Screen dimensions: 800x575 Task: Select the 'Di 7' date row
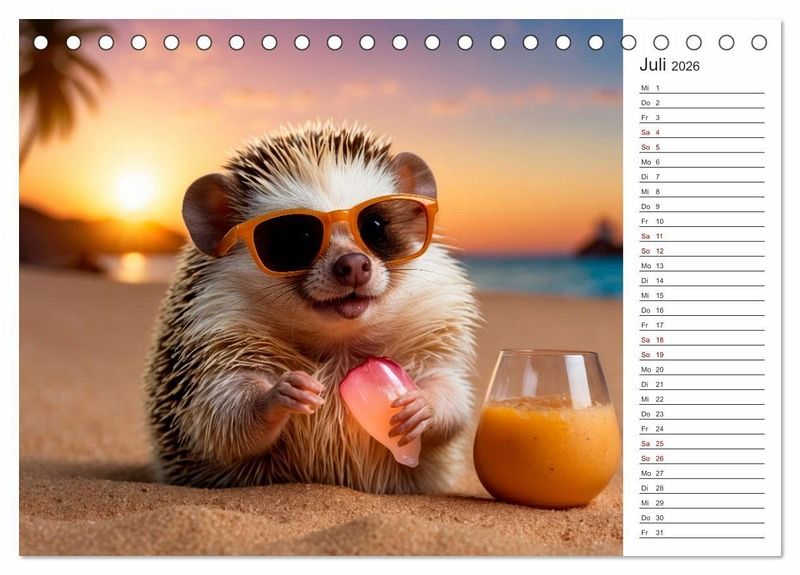[x=702, y=177]
